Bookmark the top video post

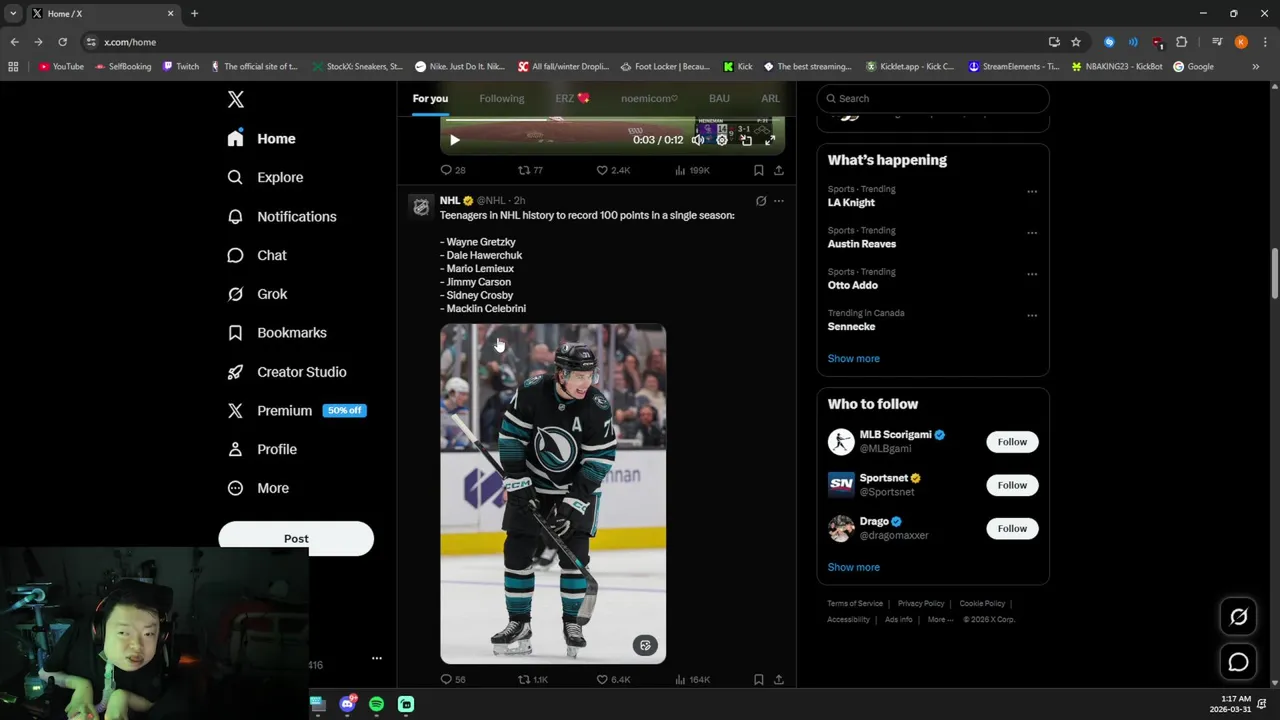[759, 170]
